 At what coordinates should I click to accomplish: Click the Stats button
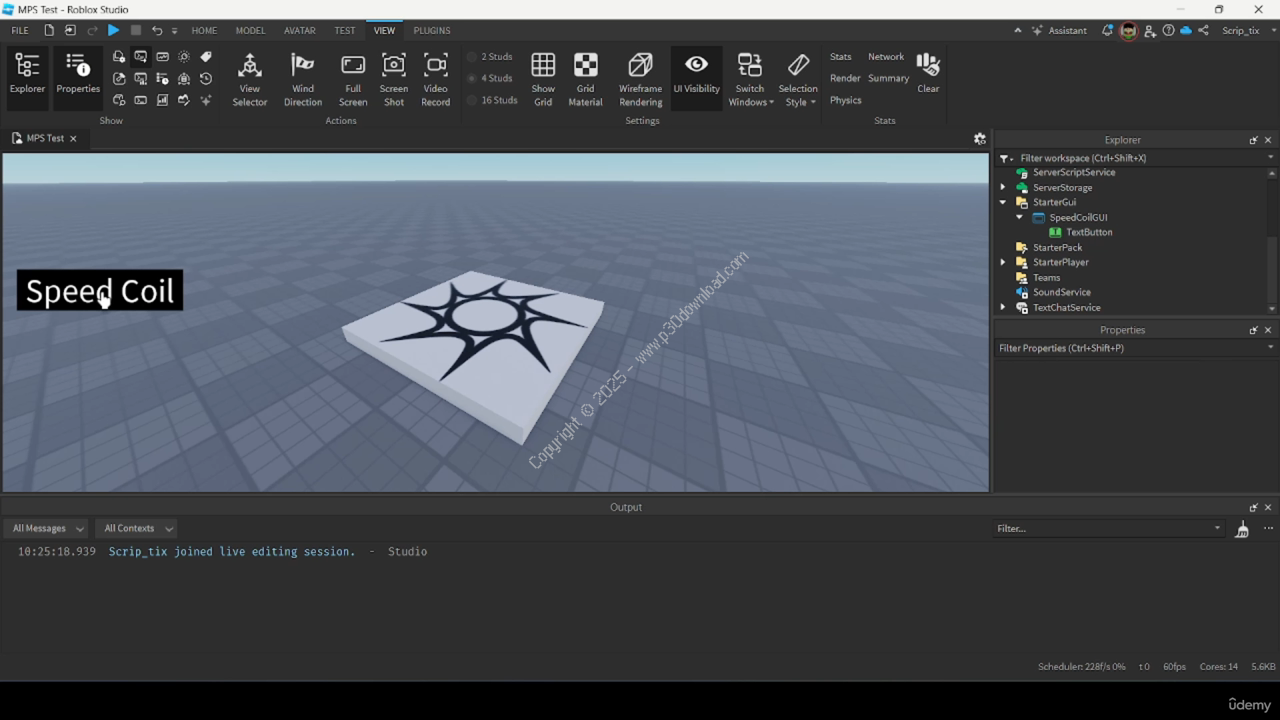click(841, 57)
